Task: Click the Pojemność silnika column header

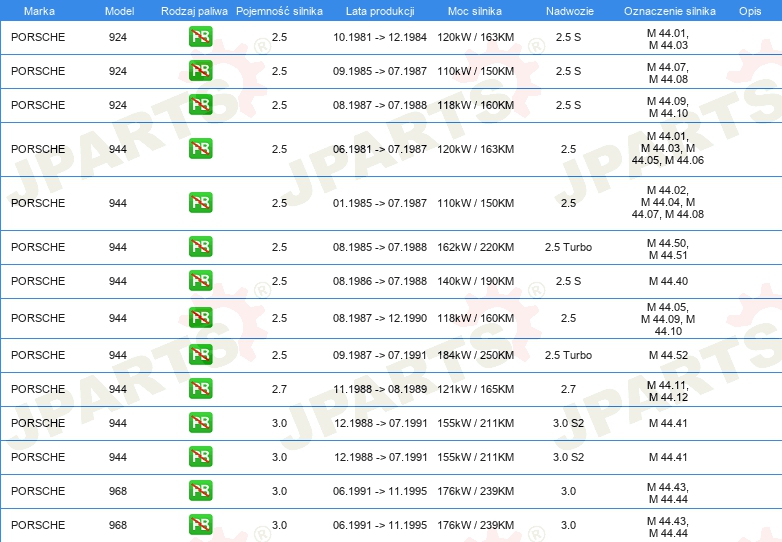Action: [x=279, y=11]
